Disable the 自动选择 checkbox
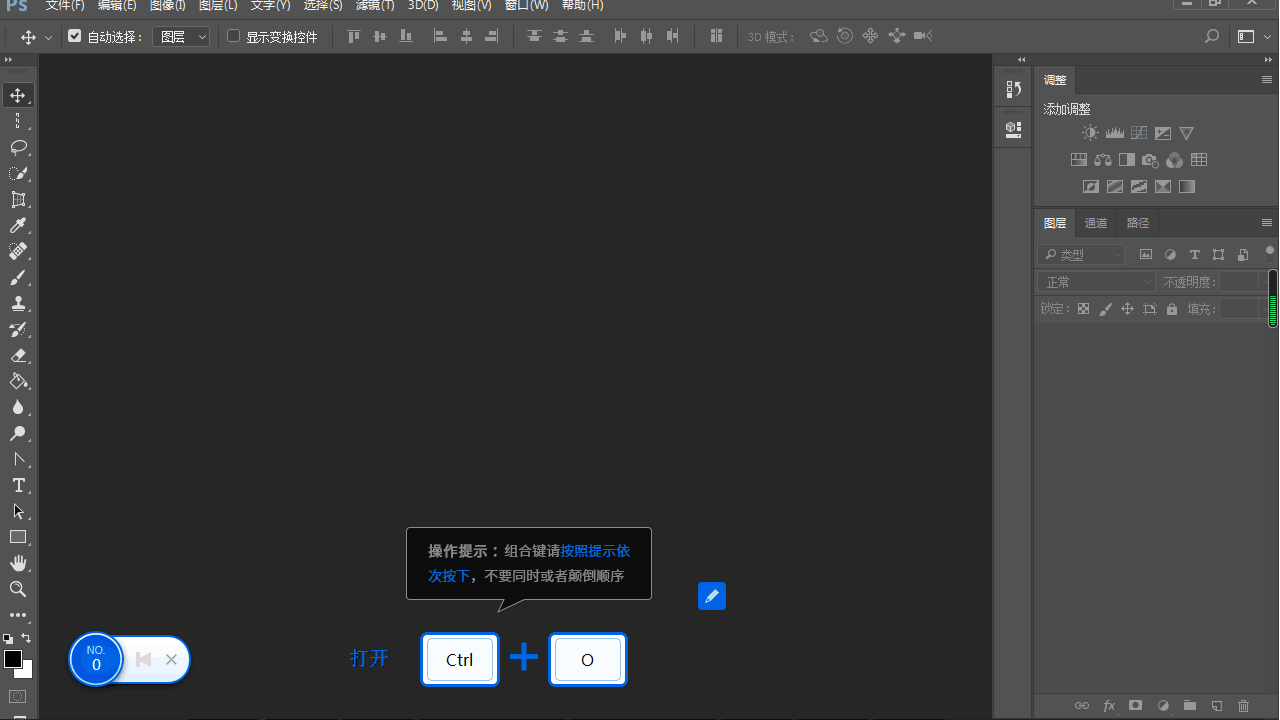1280x720 pixels. (75, 36)
